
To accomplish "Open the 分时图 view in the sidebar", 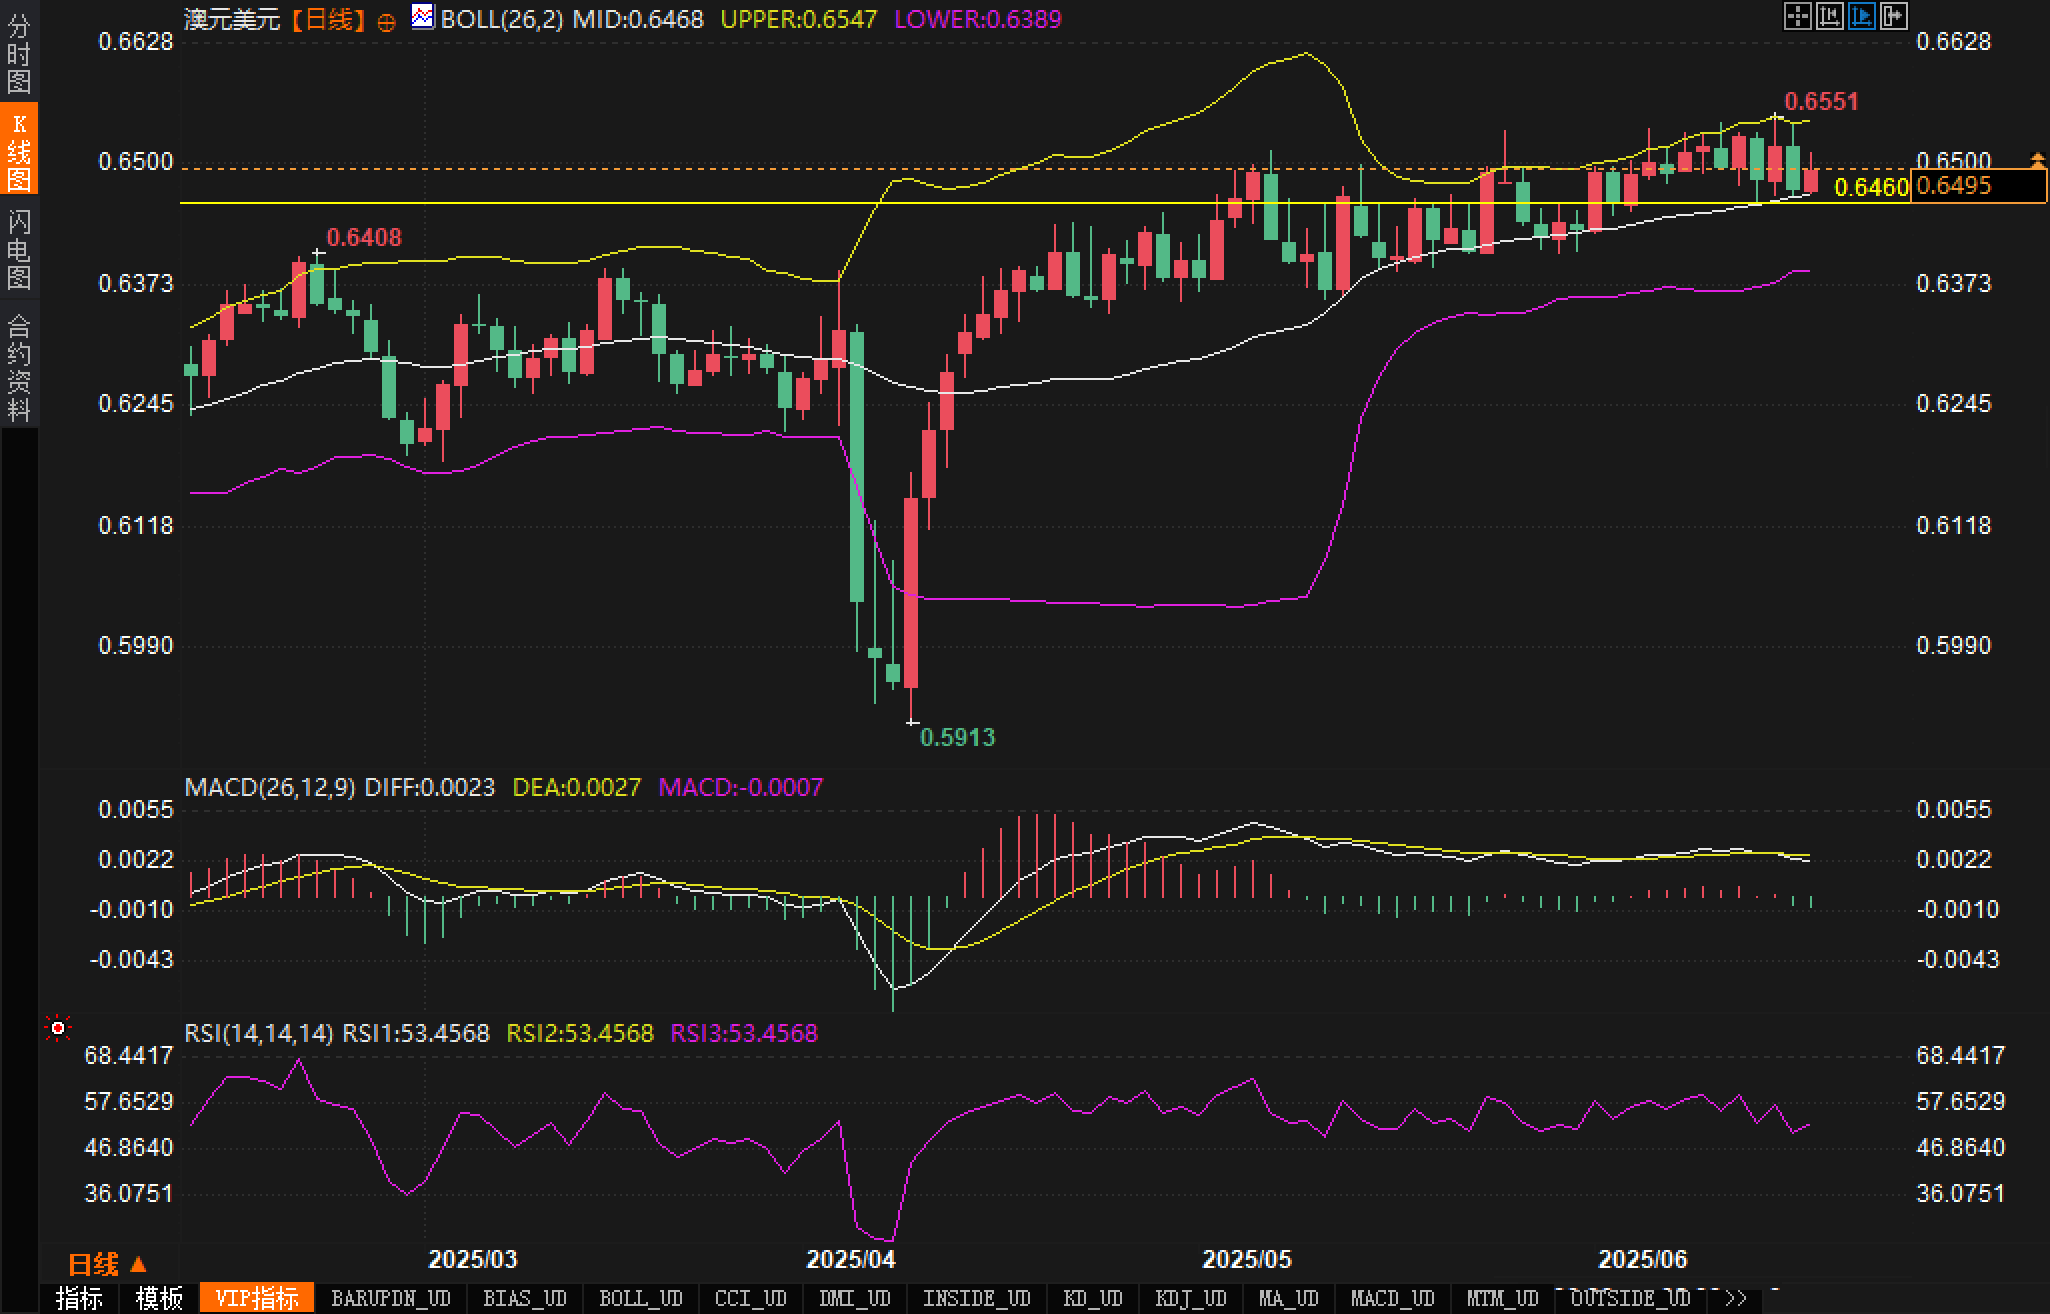I will pyautogui.click(x=19, y=53).
